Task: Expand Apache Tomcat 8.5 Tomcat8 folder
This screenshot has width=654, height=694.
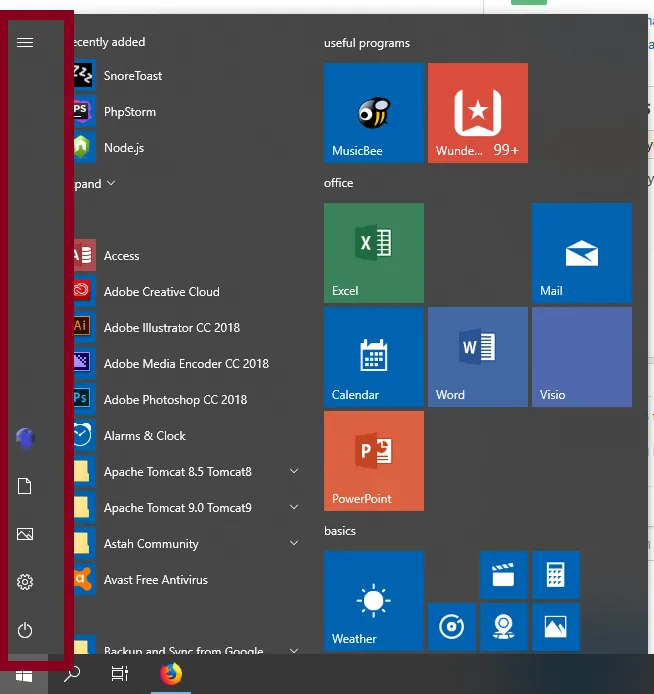Action: 294,471
